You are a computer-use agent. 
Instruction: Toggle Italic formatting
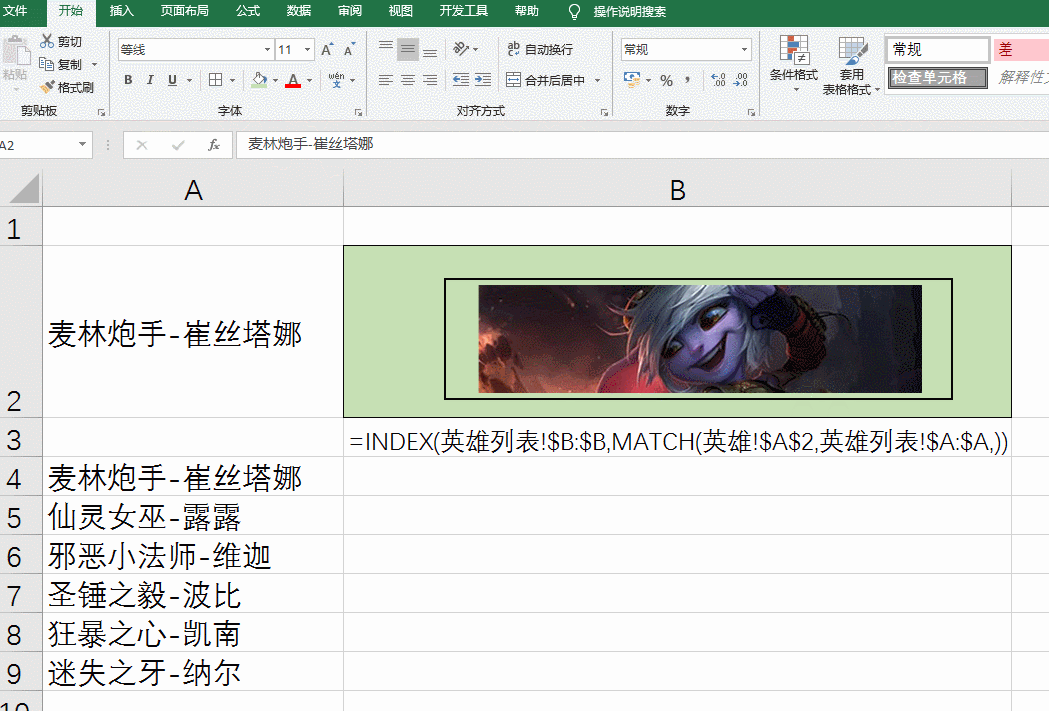pos(150,80)
